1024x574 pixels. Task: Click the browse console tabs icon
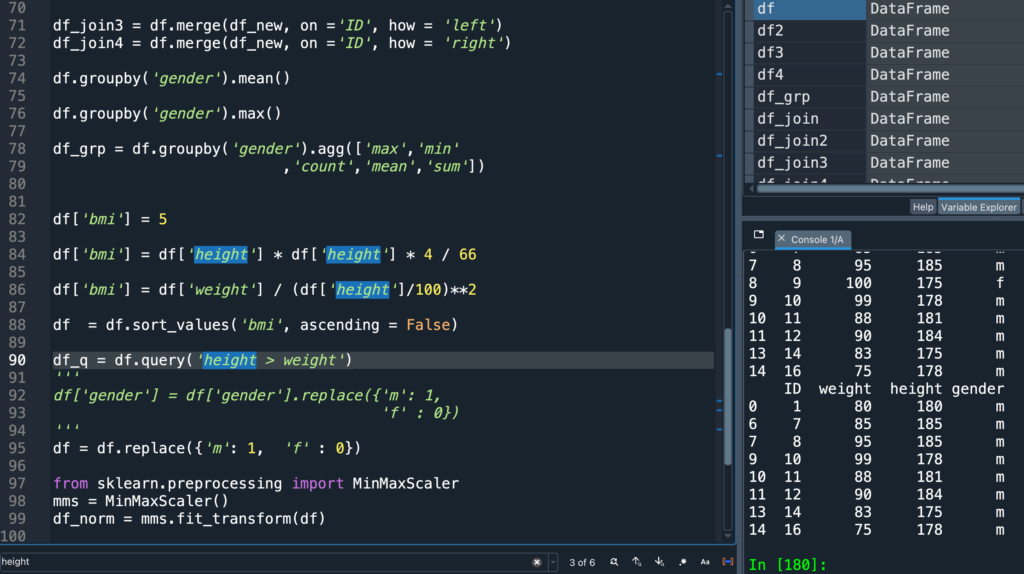758,235
